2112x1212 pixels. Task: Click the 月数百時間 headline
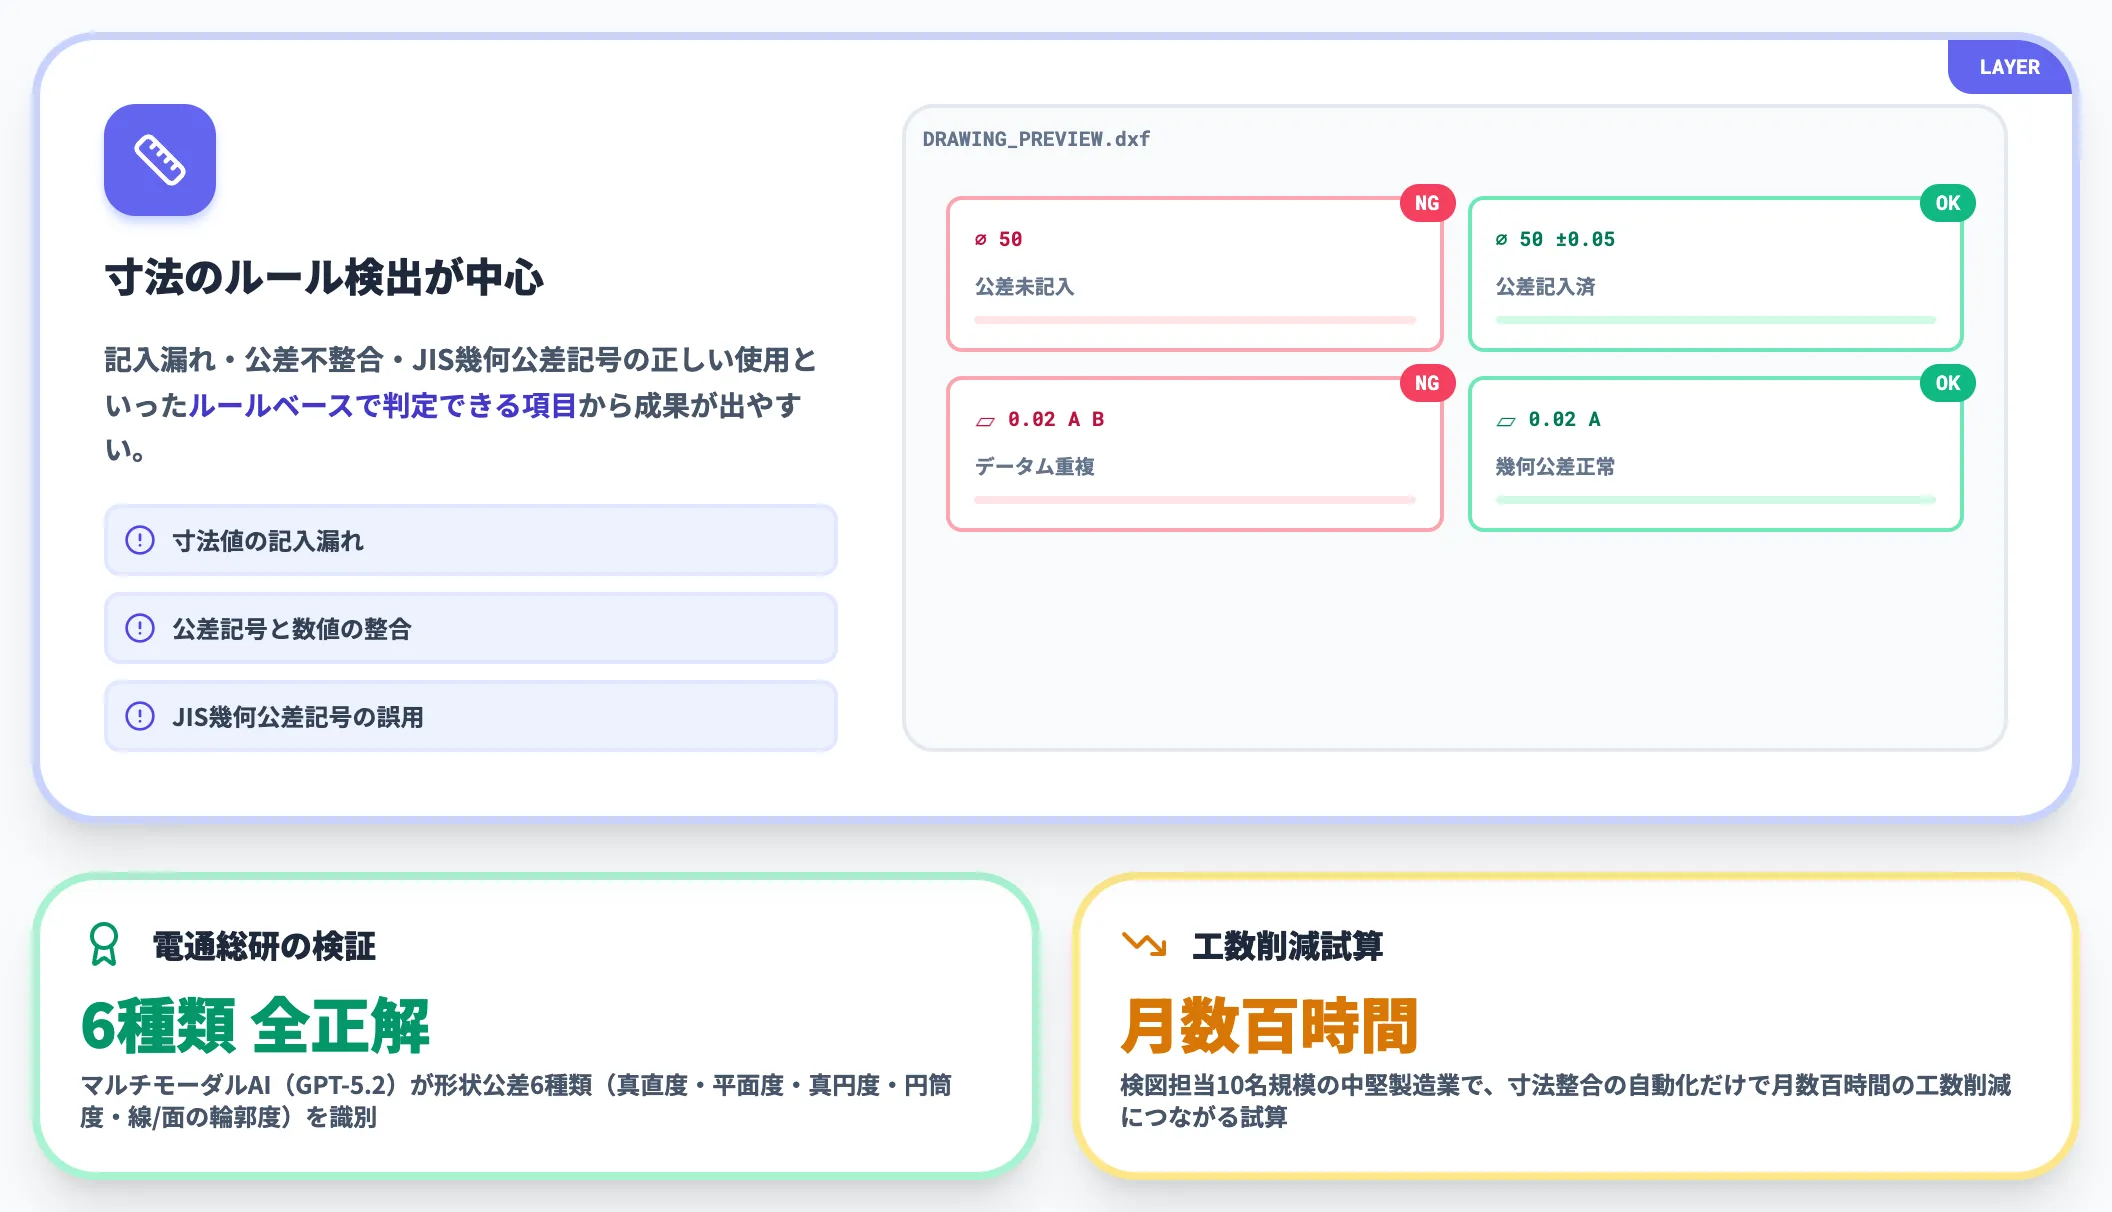click(x=1269, y=1026)
